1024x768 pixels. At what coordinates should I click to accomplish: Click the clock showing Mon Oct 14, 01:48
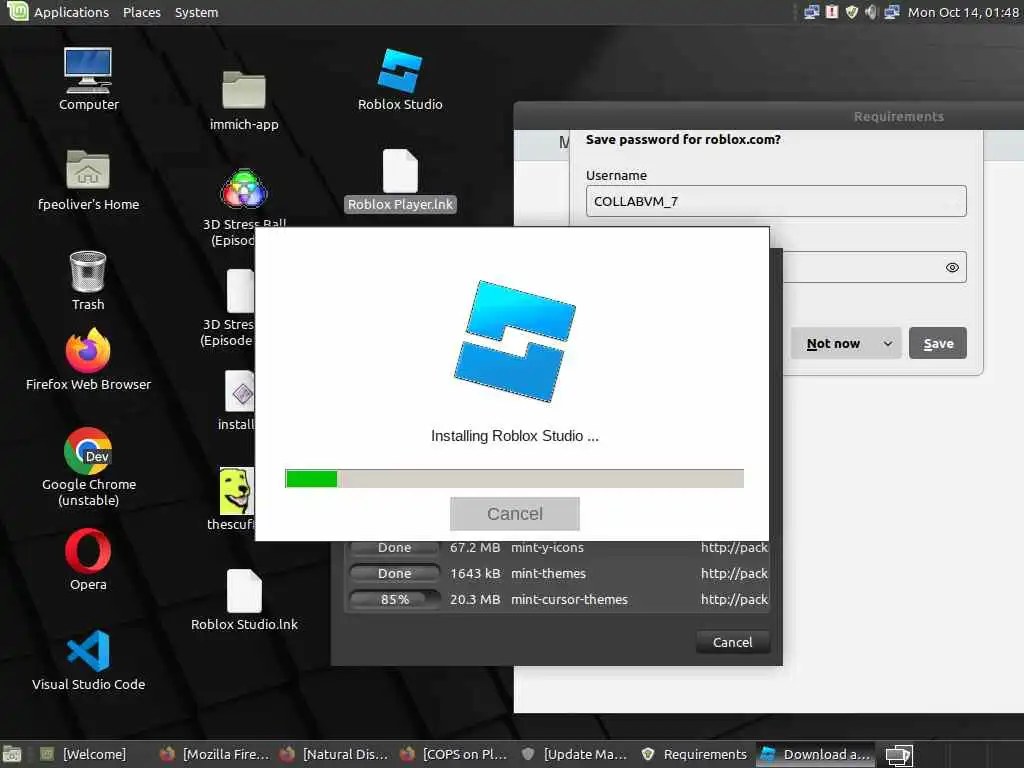[x=963, y=12]
